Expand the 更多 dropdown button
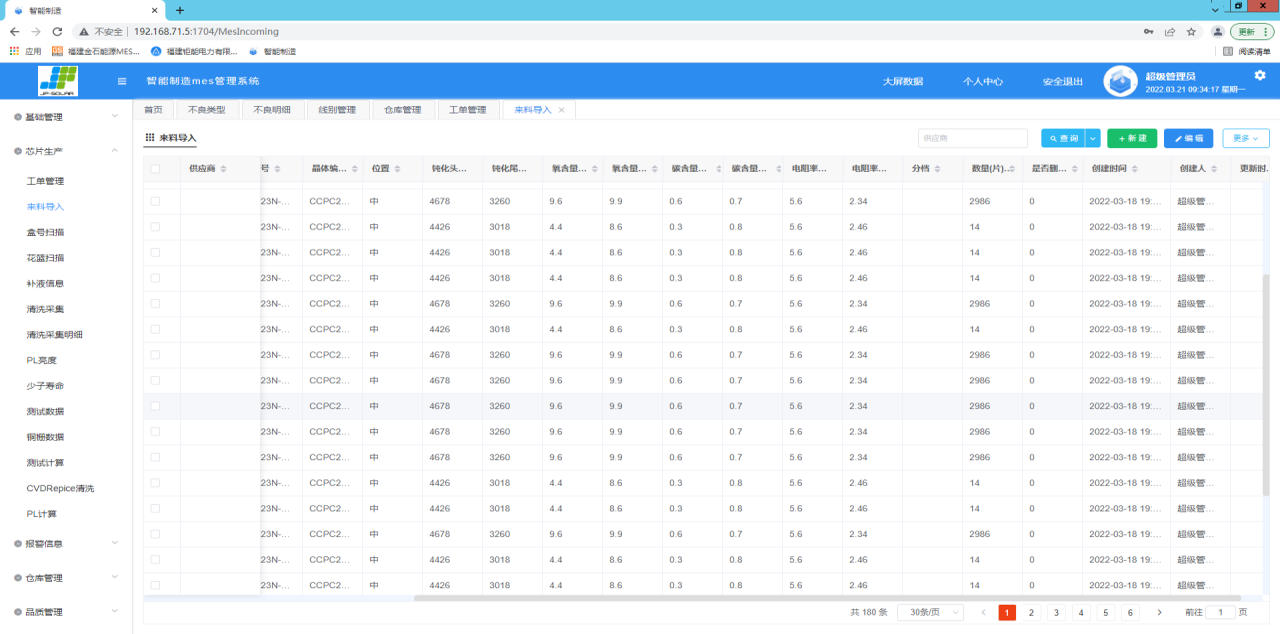The width and height of the screenshot is (1281, 634). [x=1245, y=138]
